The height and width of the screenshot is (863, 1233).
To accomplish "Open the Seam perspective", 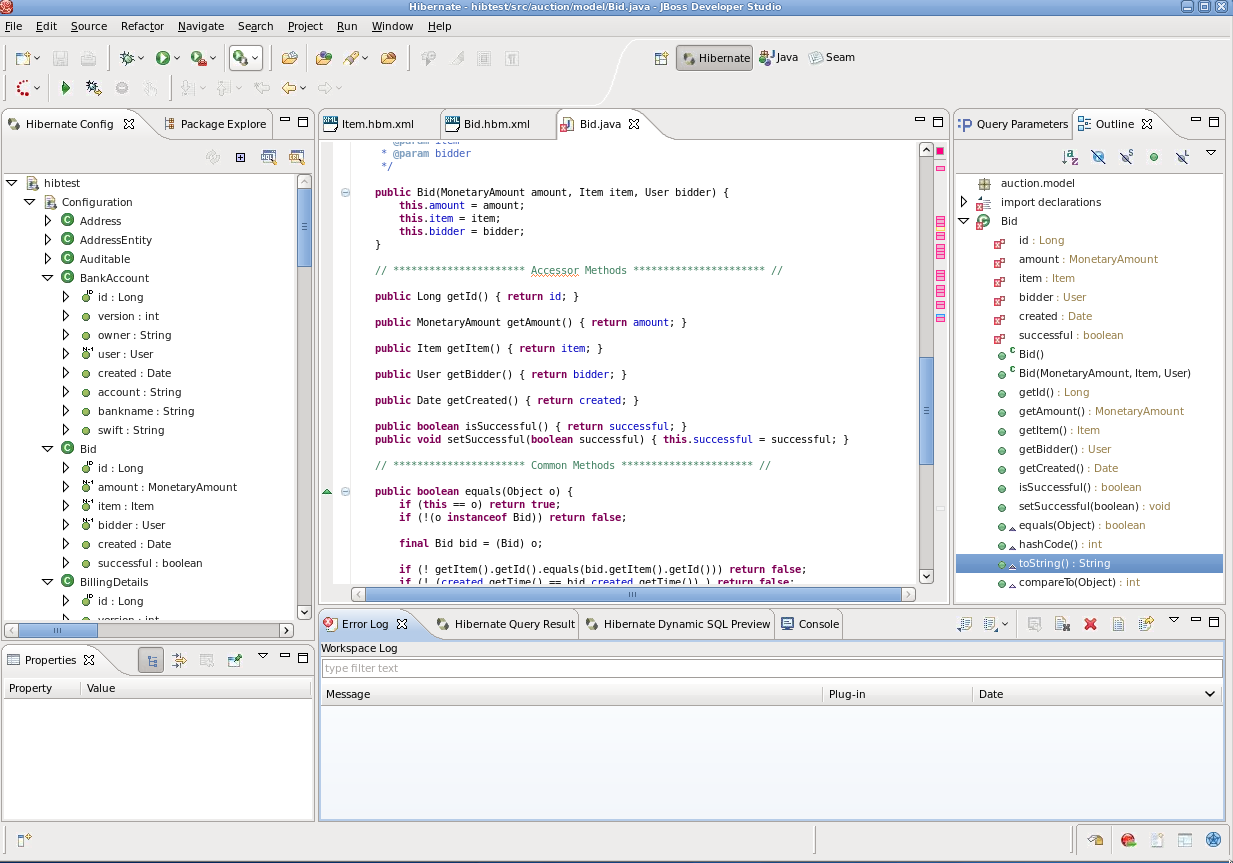I will tap(832, 58).
